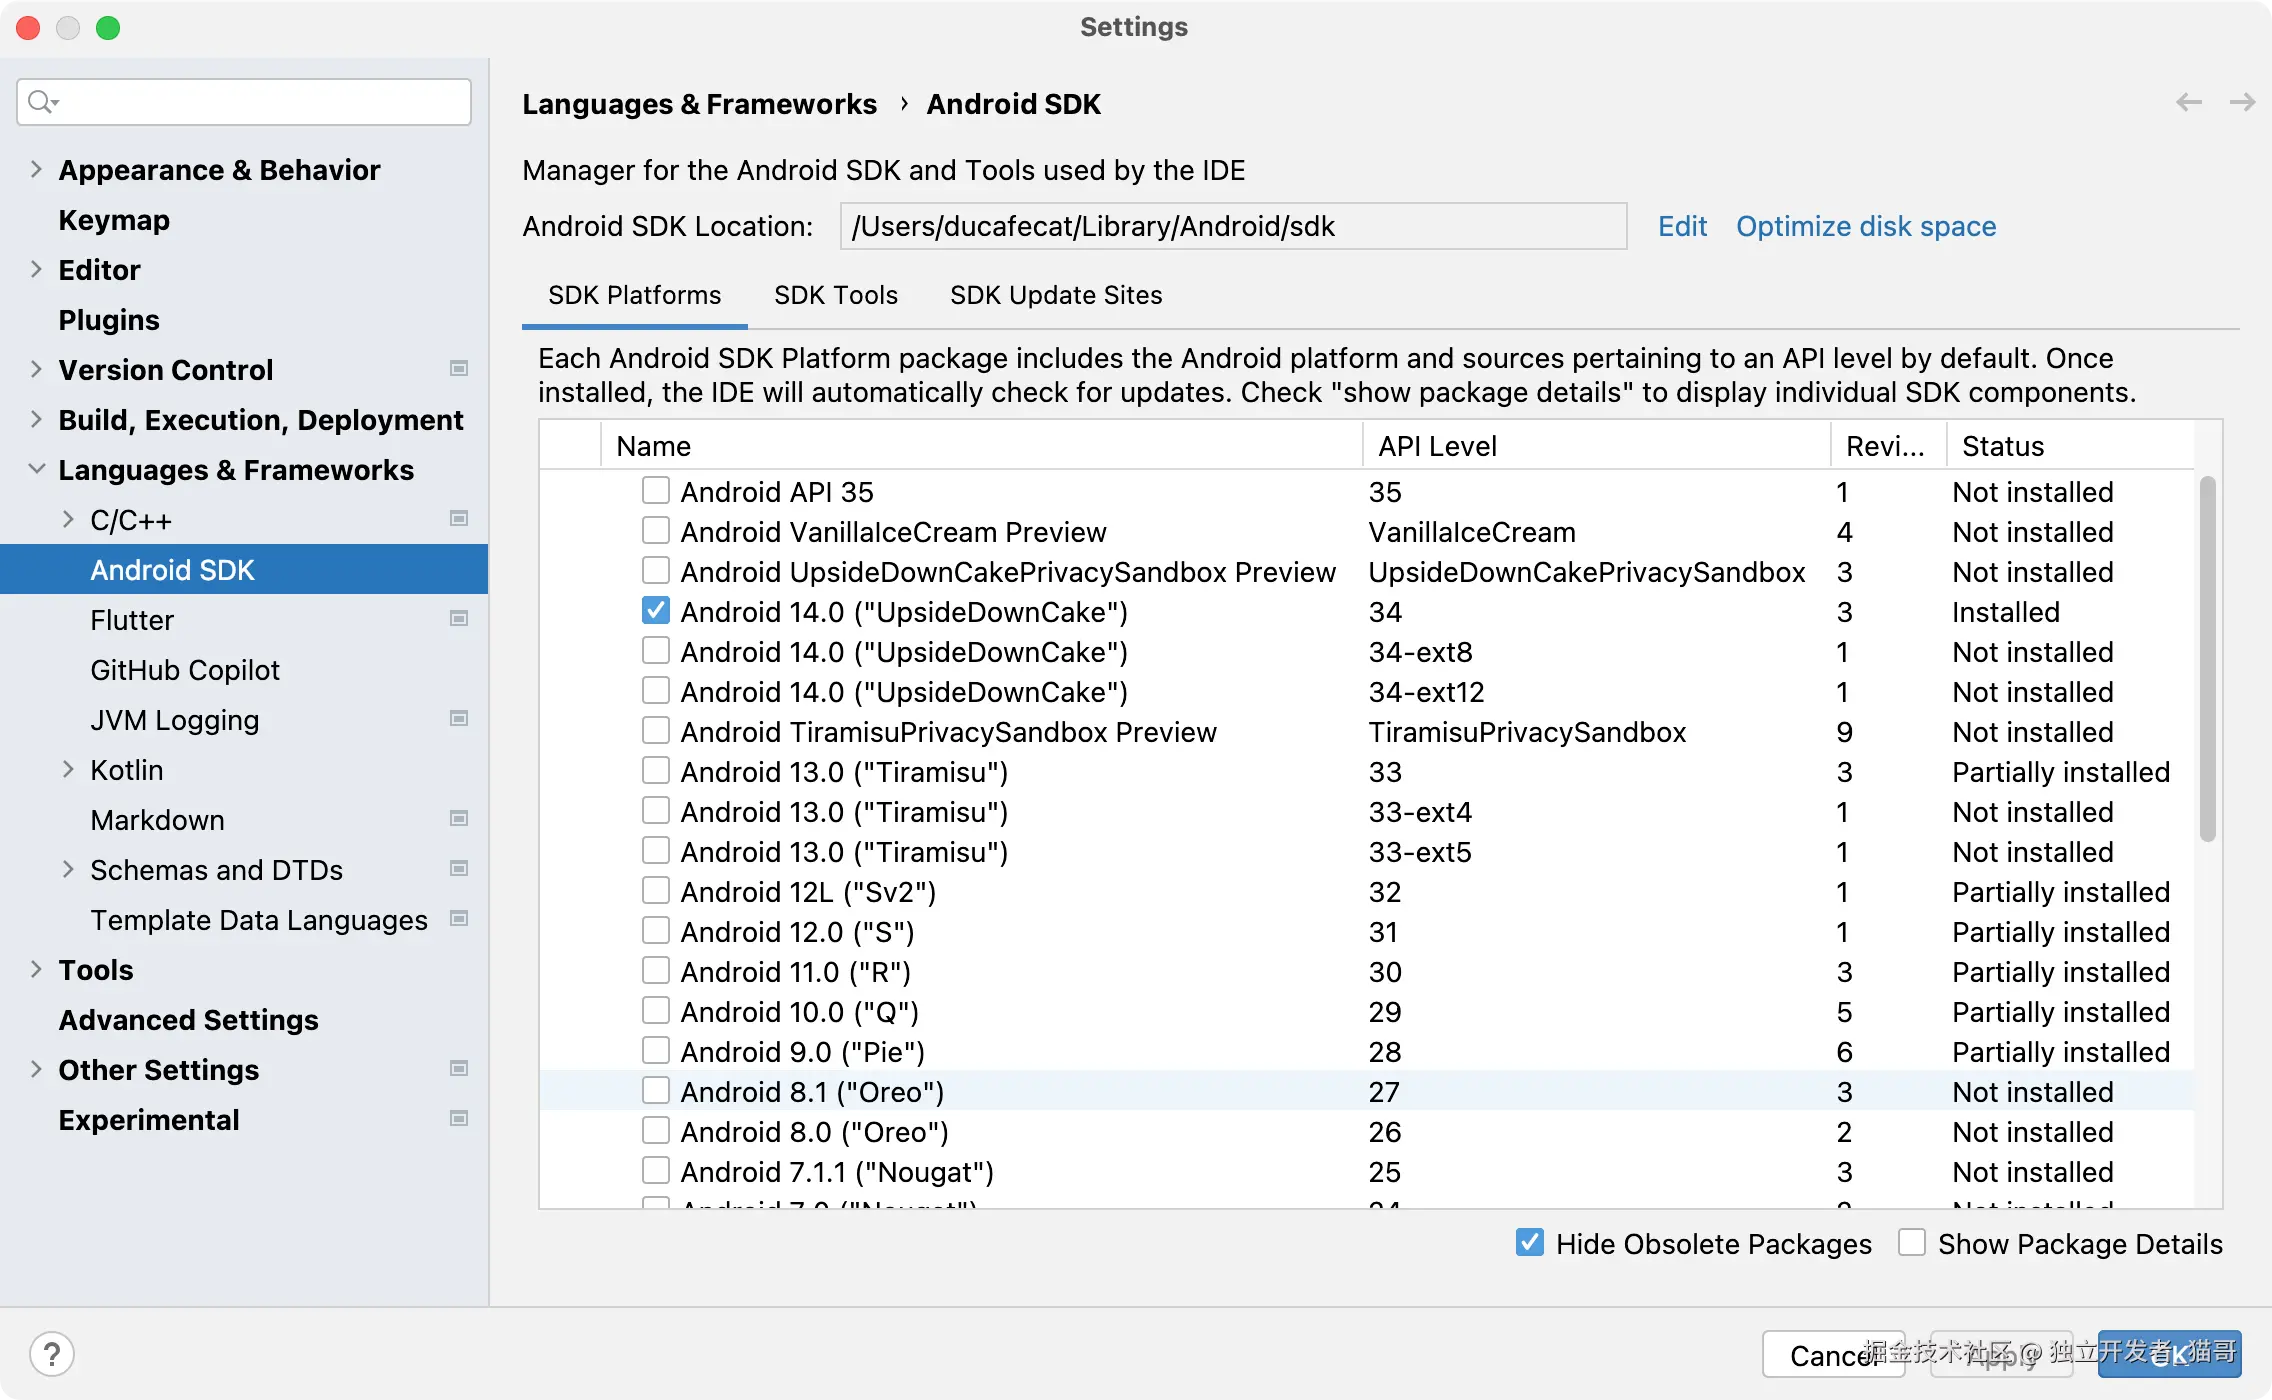Click the Android SDK Location field
Screen dimensions: 2272x1400
[1232, 226]
